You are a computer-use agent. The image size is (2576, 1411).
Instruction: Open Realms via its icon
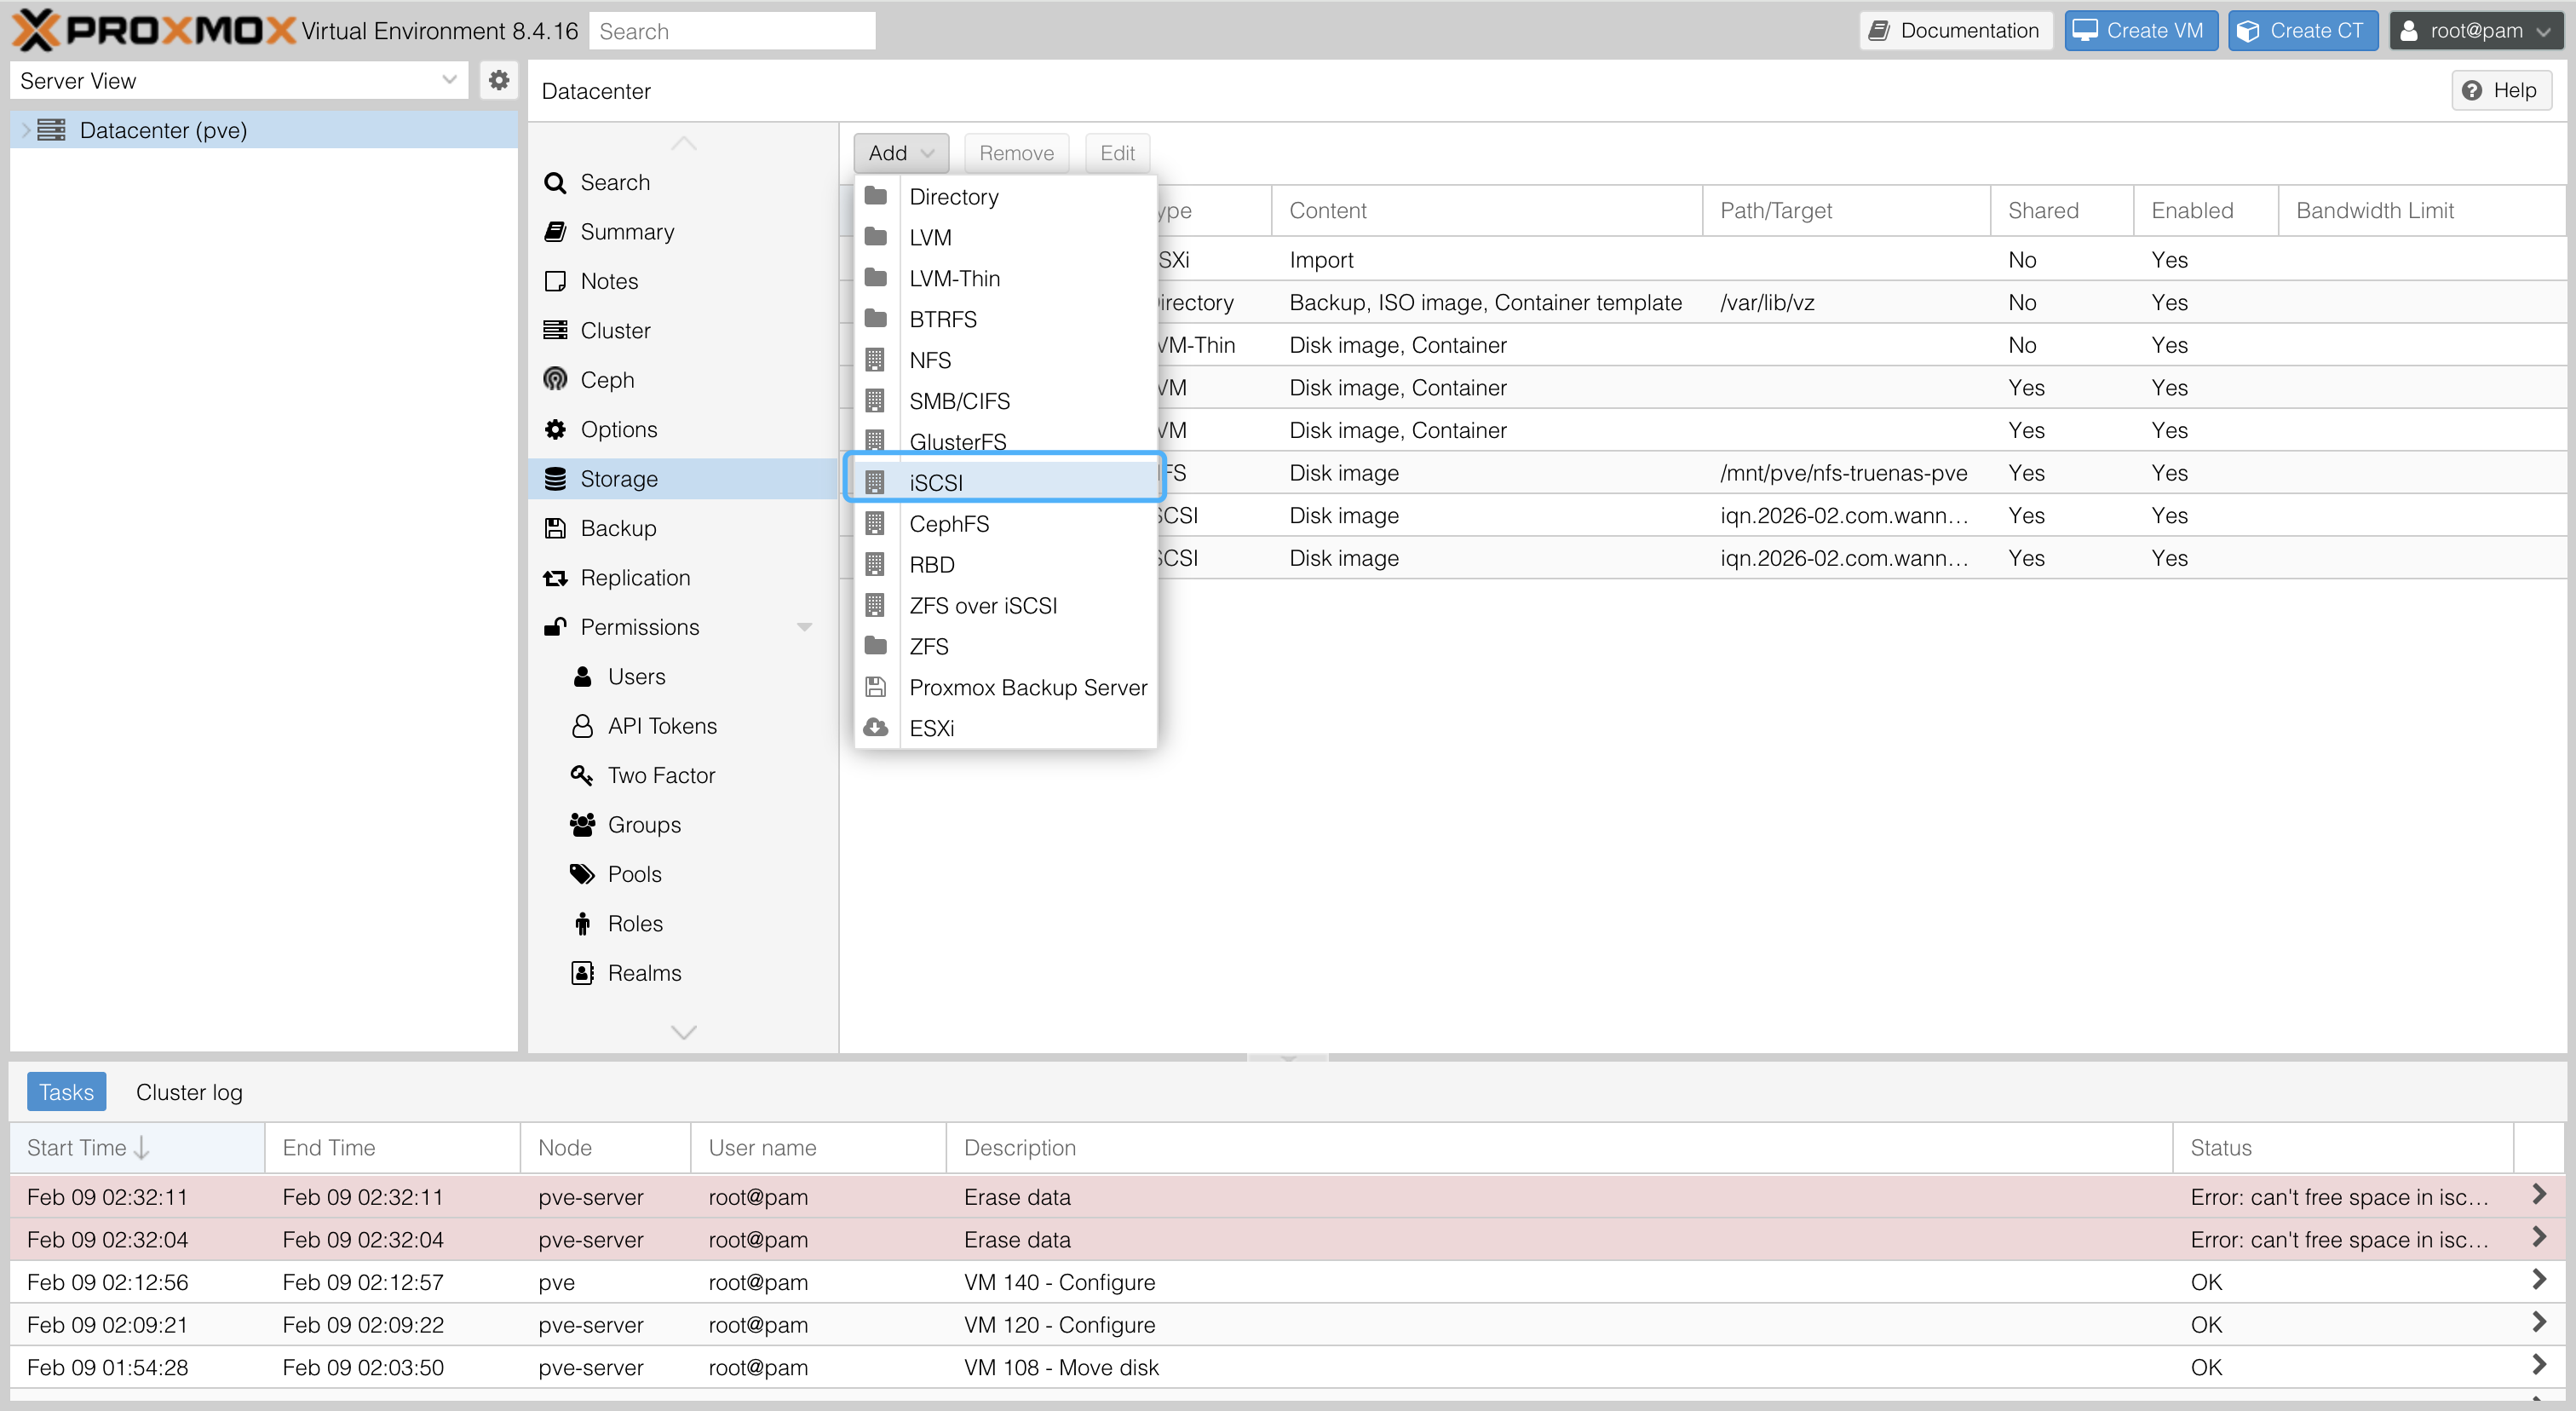coord(582,973)
